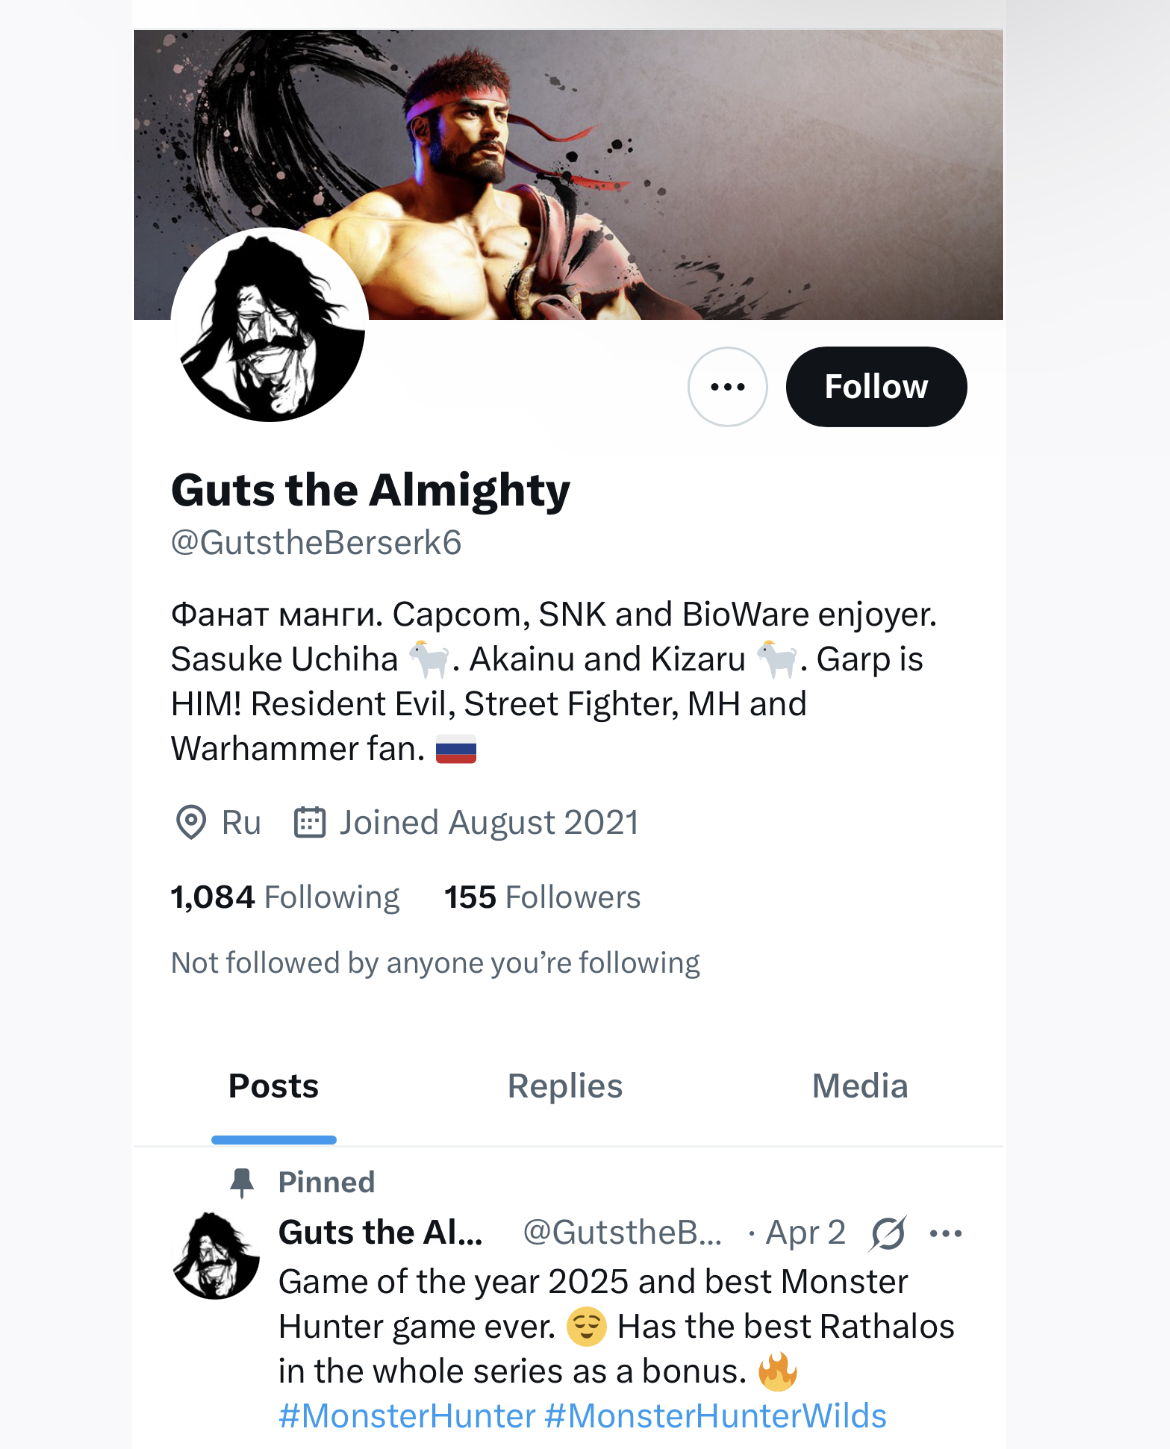The width and height of the screenshot is (1170, 1449).
Task: Click the Guts the Al... author name on post
Action: [380, 1232]
